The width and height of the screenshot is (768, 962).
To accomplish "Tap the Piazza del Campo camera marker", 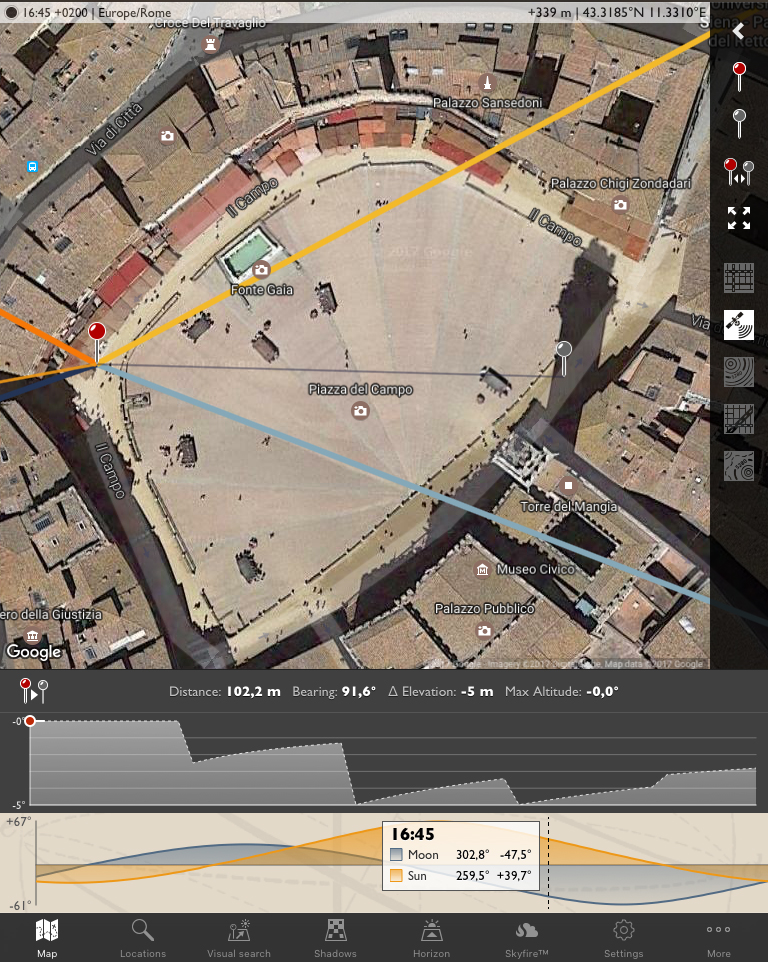I will pos(360,410).
